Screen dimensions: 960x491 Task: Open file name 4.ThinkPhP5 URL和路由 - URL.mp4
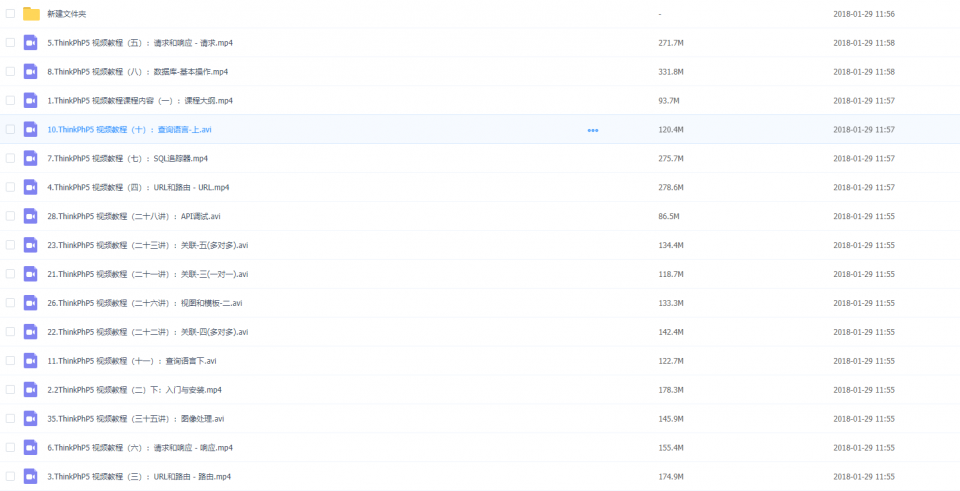(138, 187)
